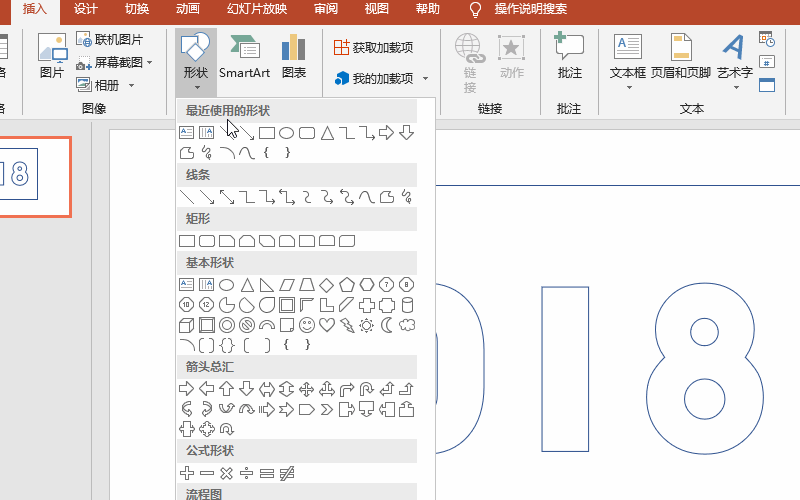Screen dimensions: 800x500
Task: Open the Shapes (形状) gallery button
Action: pos(196,61)
